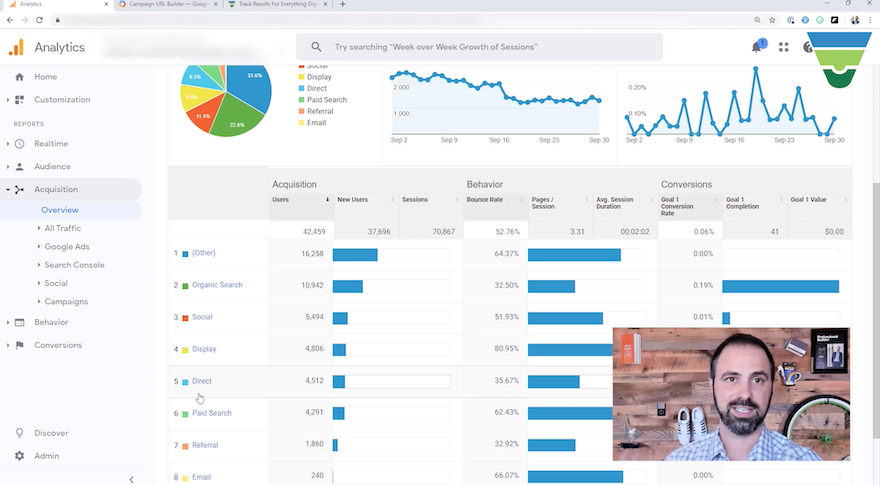The width and height of the screenshot is (880, 485).
Task: Click the Acquisition branching arrows icon
Action: [x=20, y=190]
